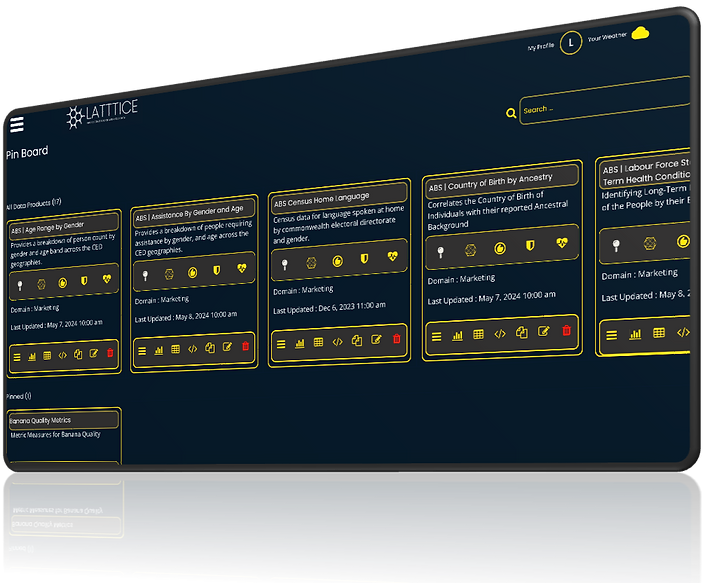Click the heart health icon on the Country of Birth by Ancestry card

(562, 243)
